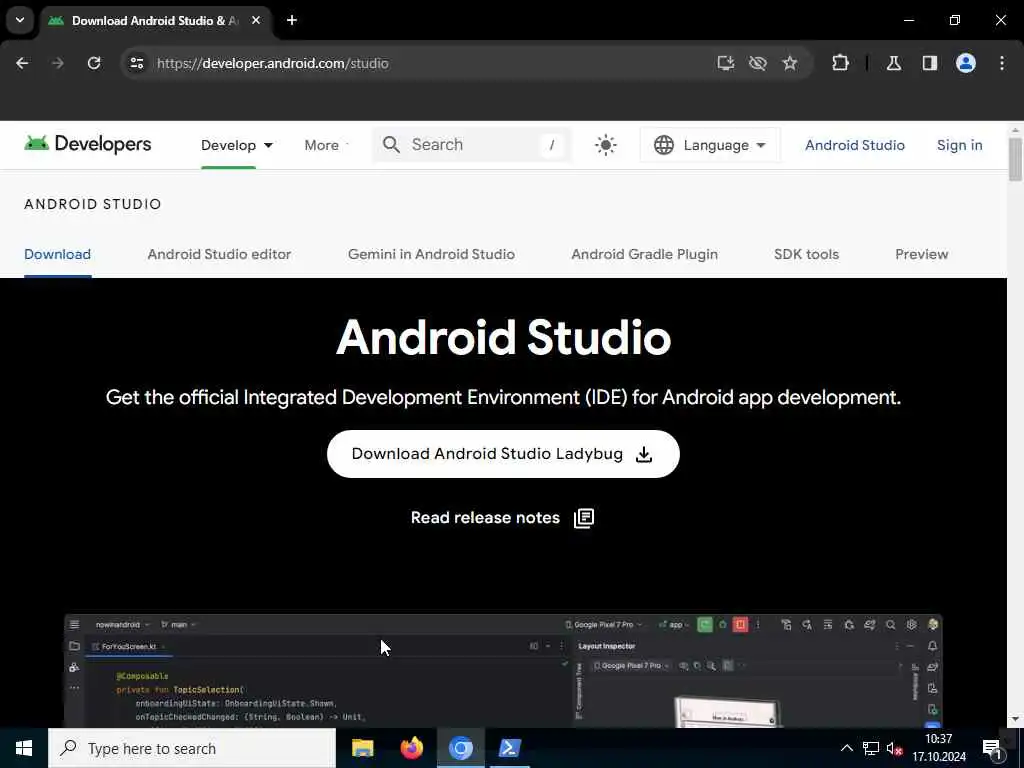The width and height of the screenshot is (1024, 768).
Task: Switch to Gemini in Android Studio tab
Action: click(x=431, y=254)
